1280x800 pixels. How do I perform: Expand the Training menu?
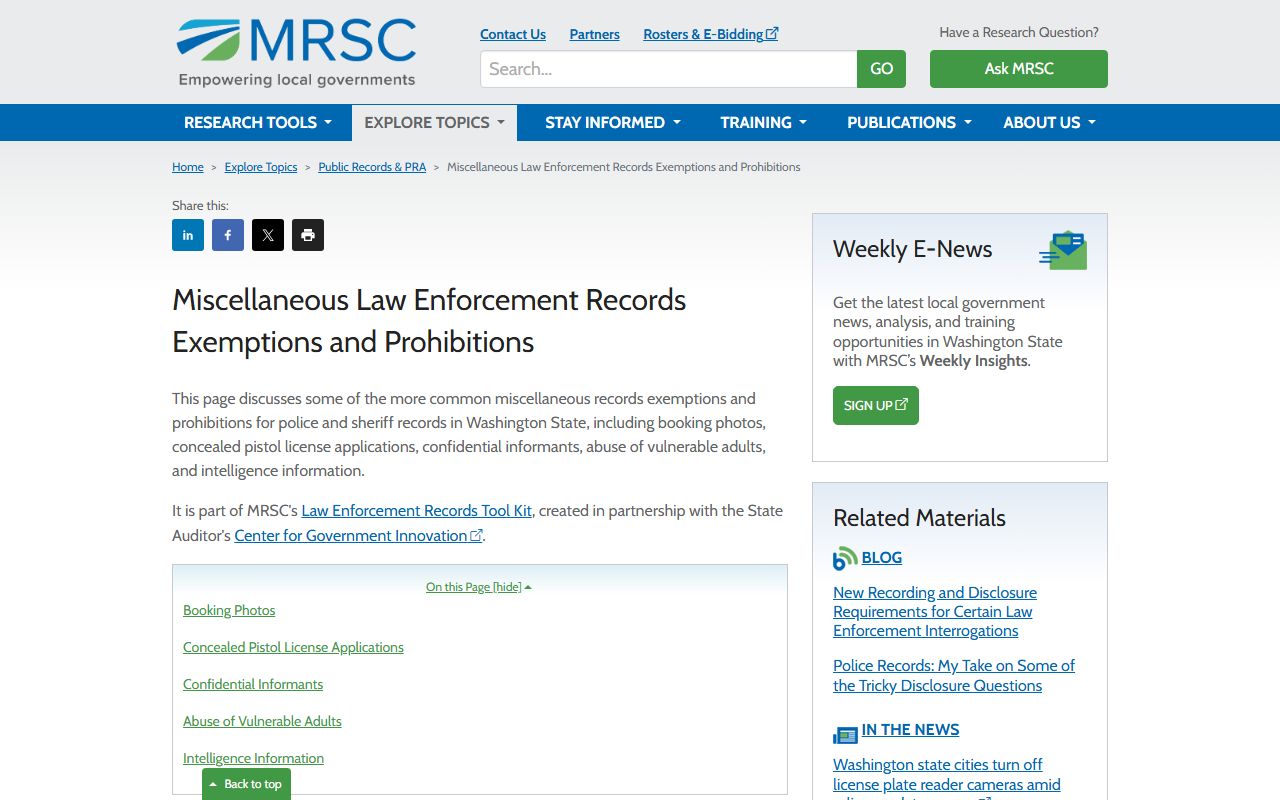pyautogui.click(x=764, y=122)
